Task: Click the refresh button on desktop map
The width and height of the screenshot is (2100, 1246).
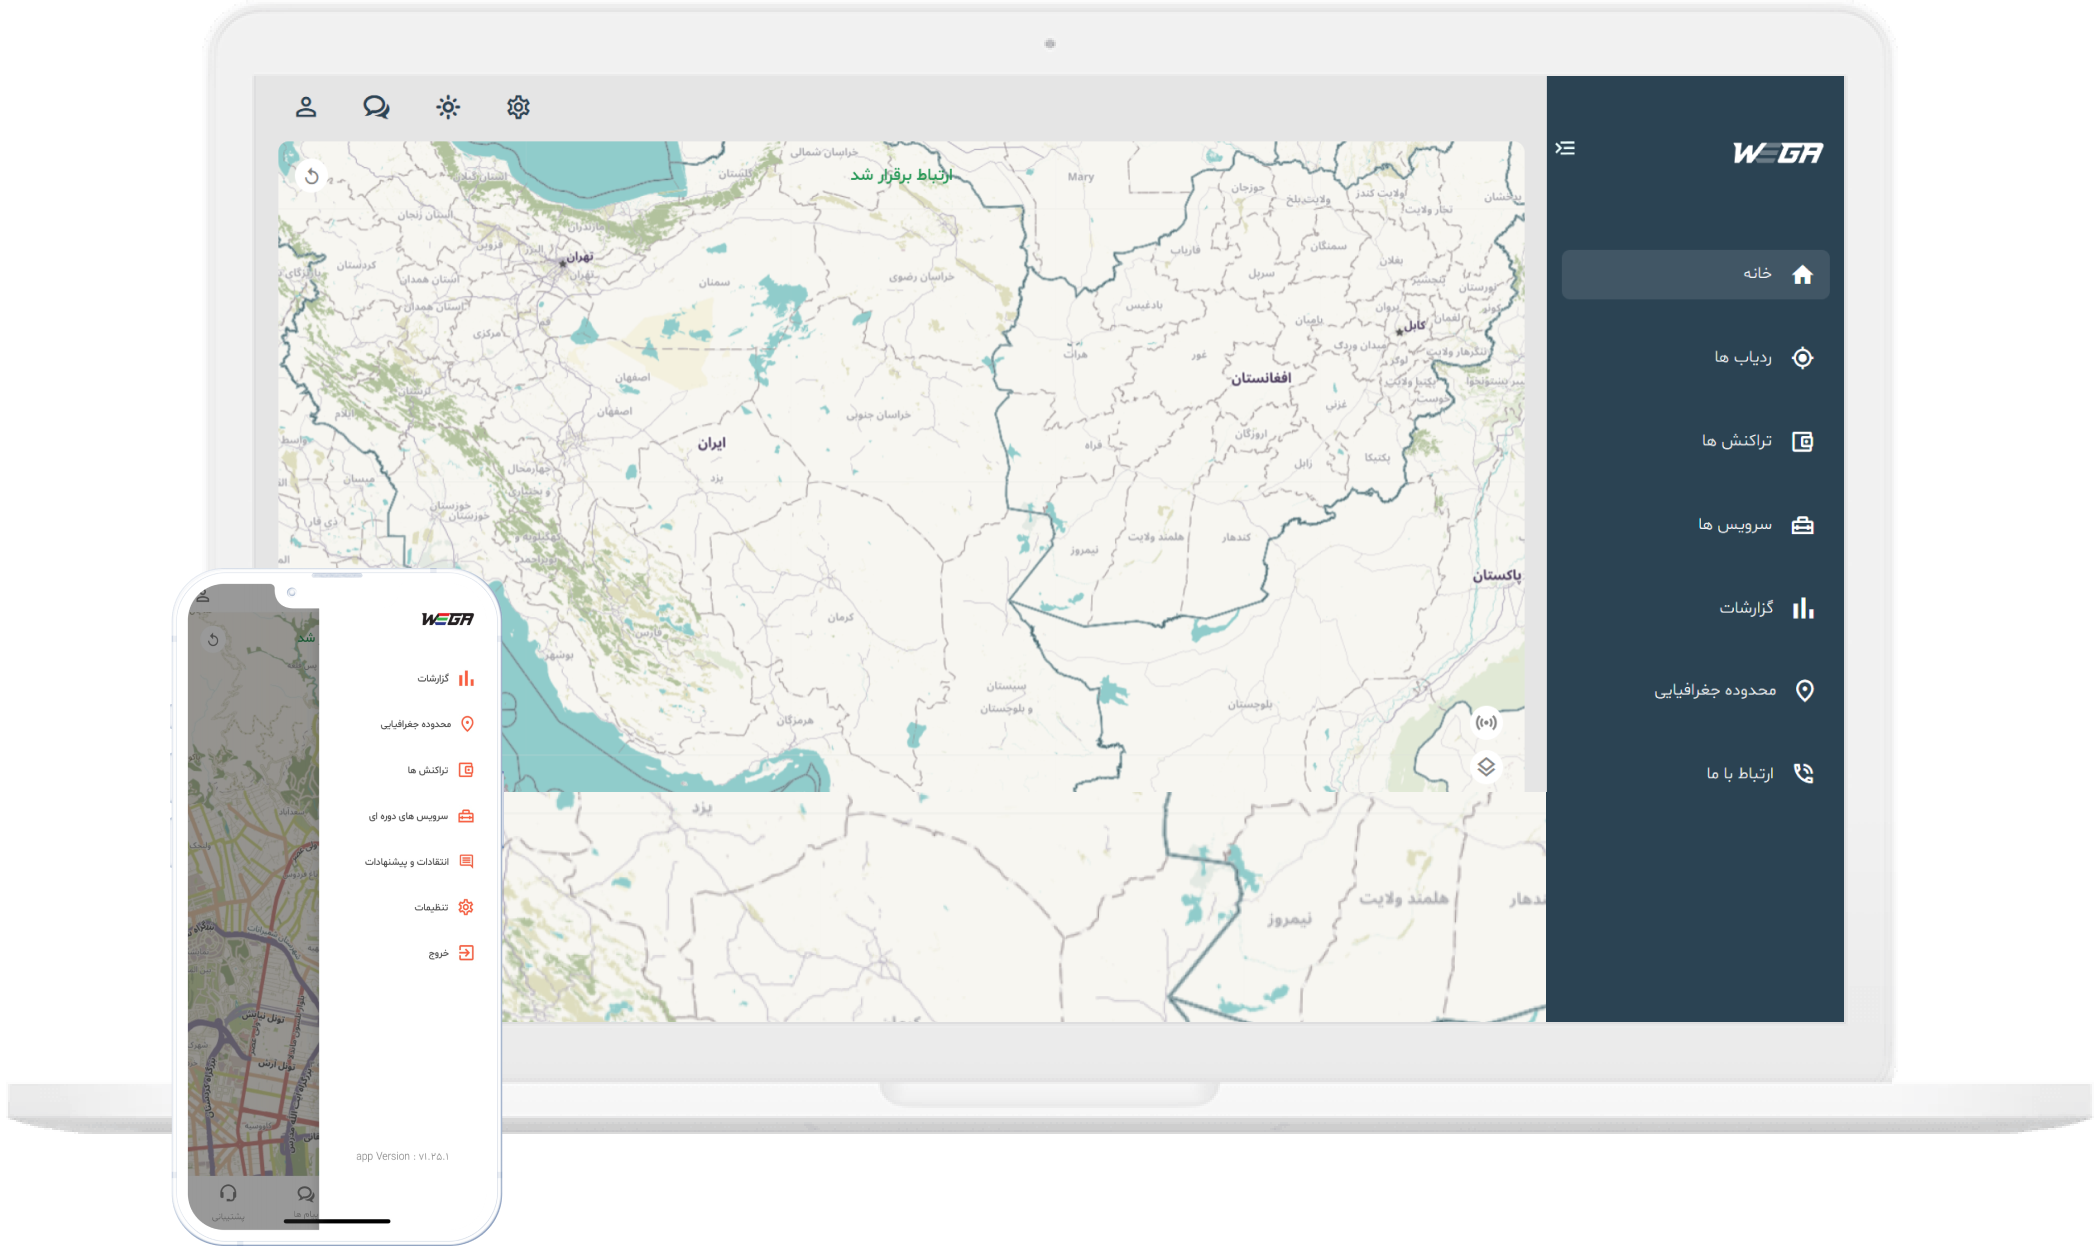Action: 312,177
